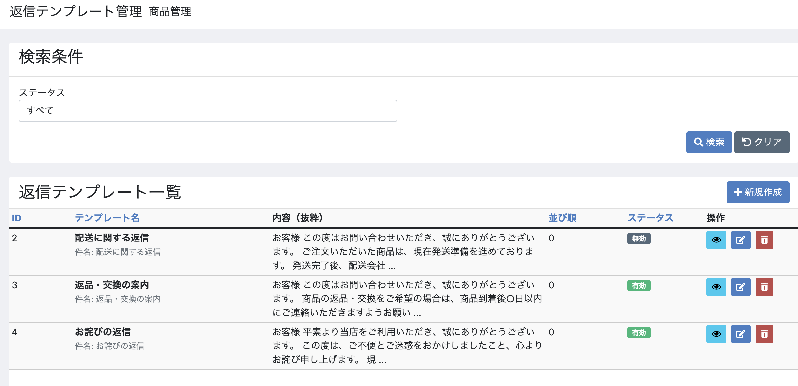Sort by the ID column header

16,218
